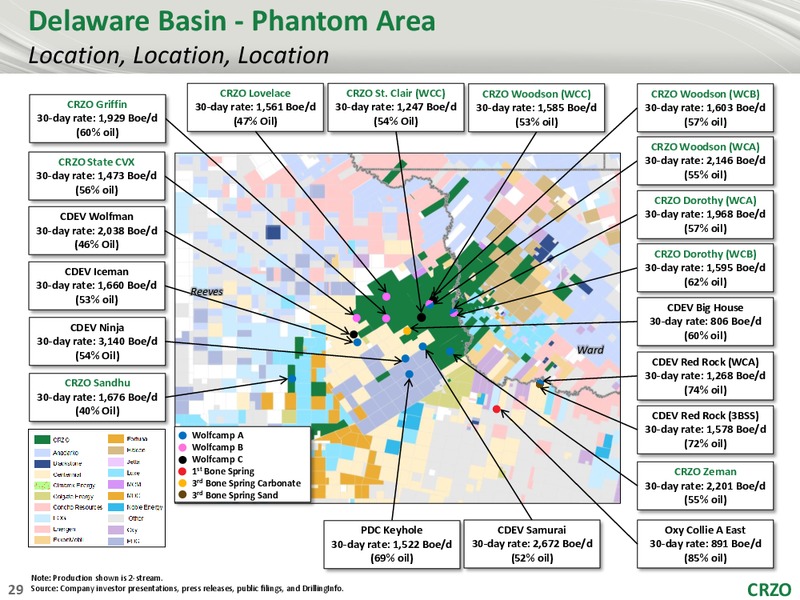This screenshot has width=800, height=600.
Task: Click the CRZO Griffin callout box
Action: (x=97, y=118)
